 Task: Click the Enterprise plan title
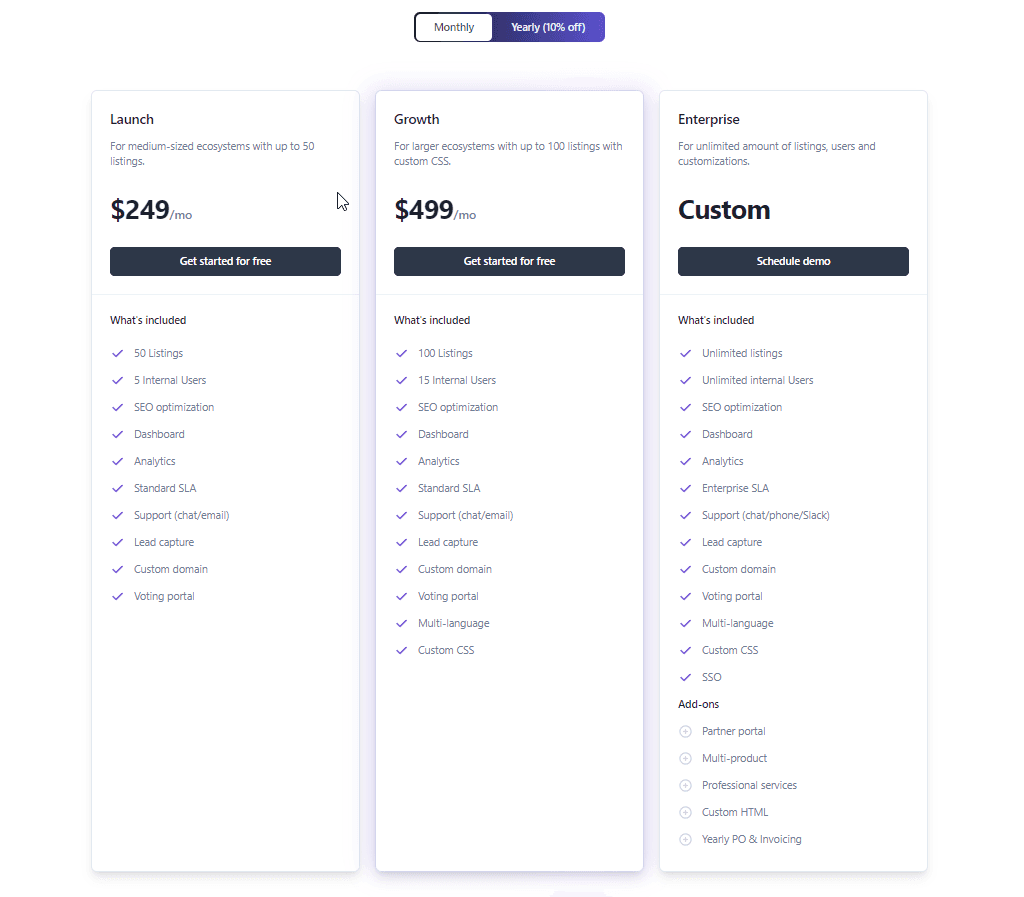[709, 119]
